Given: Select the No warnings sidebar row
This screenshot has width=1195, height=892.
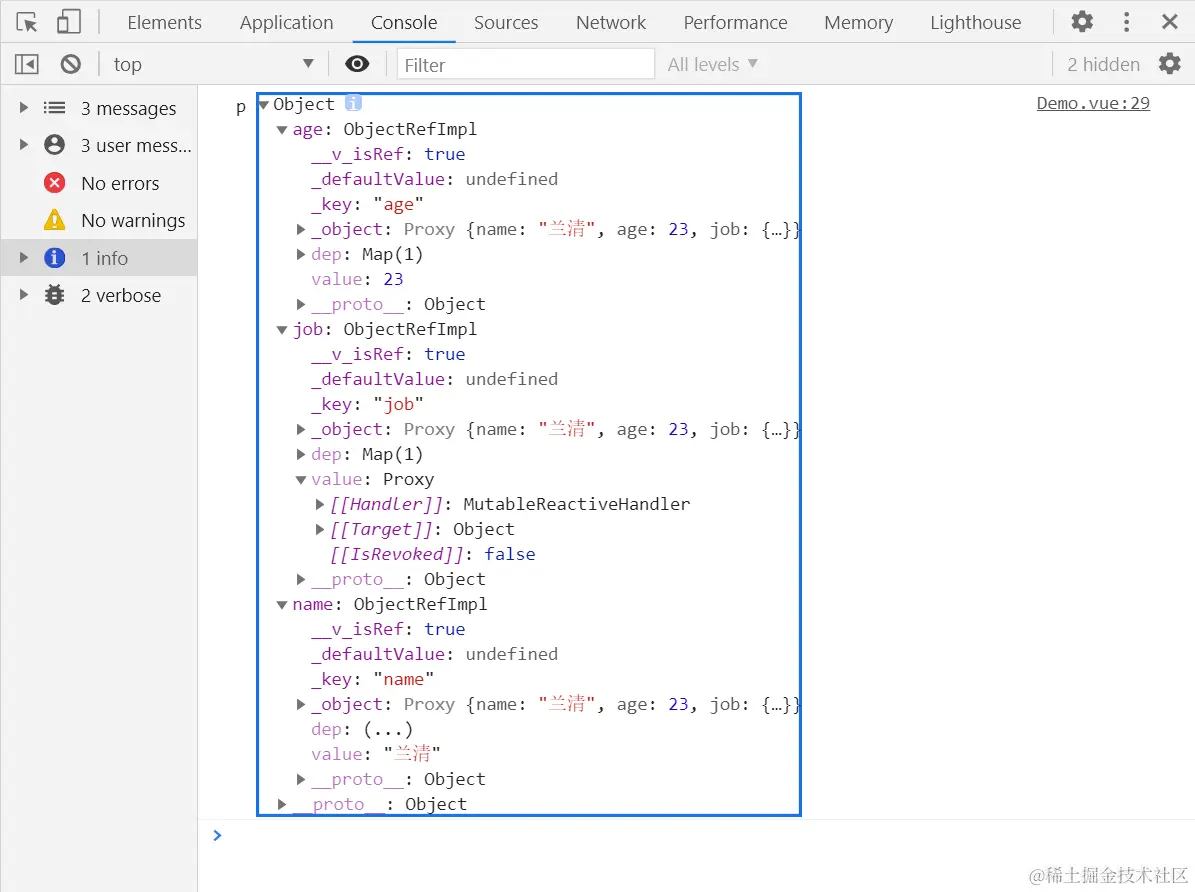Looking at the screenshot, I should pos(99,220).
